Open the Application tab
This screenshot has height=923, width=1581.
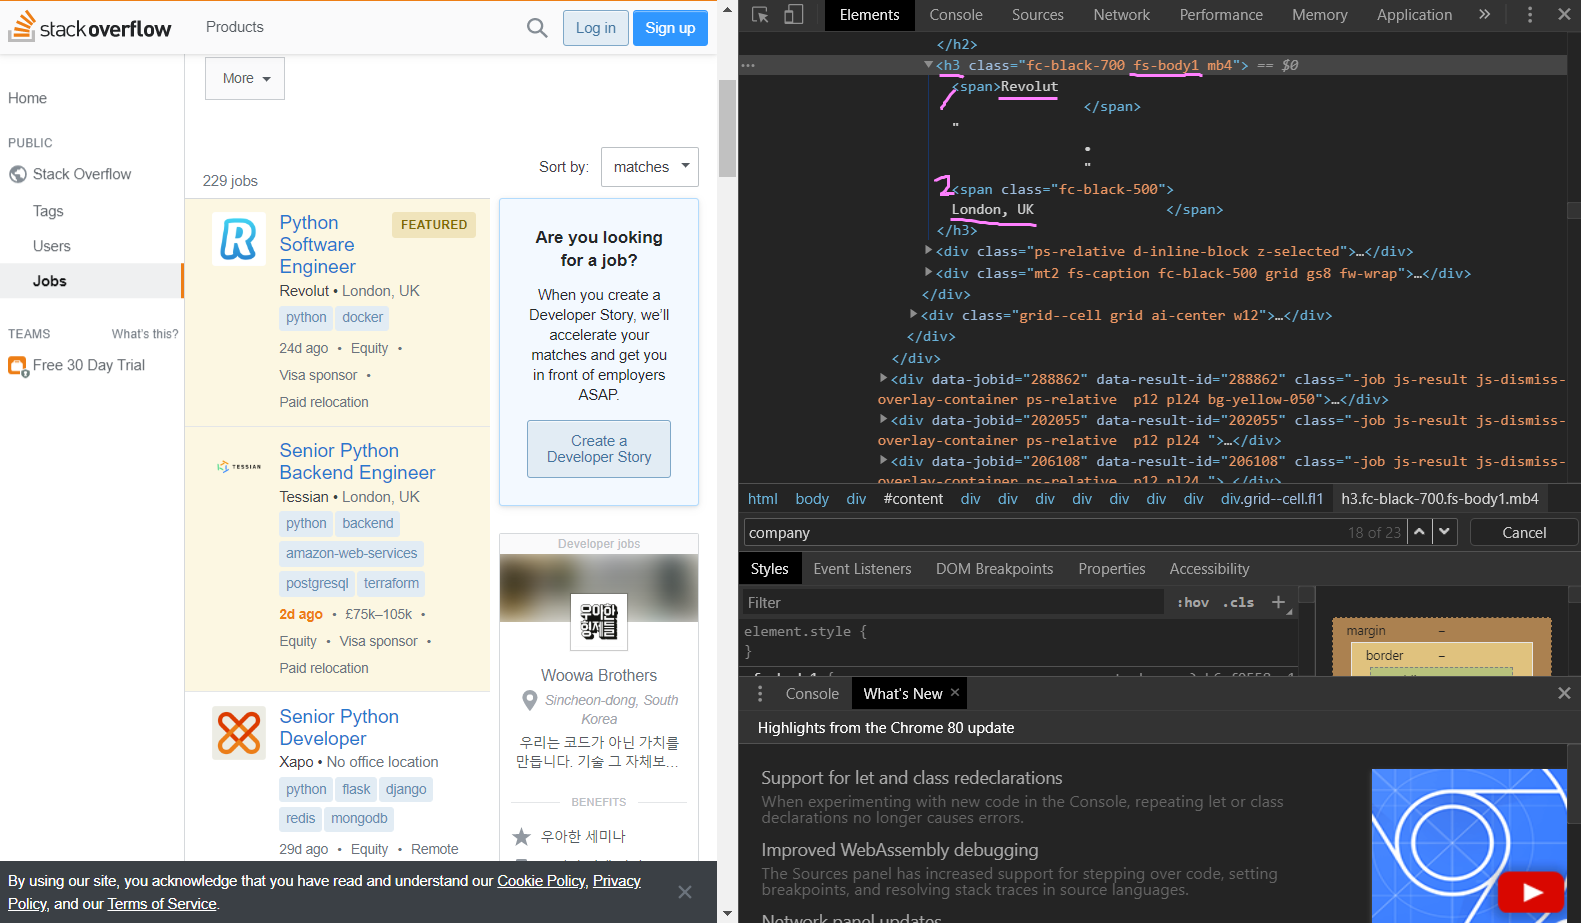(x=1414, y=15)
